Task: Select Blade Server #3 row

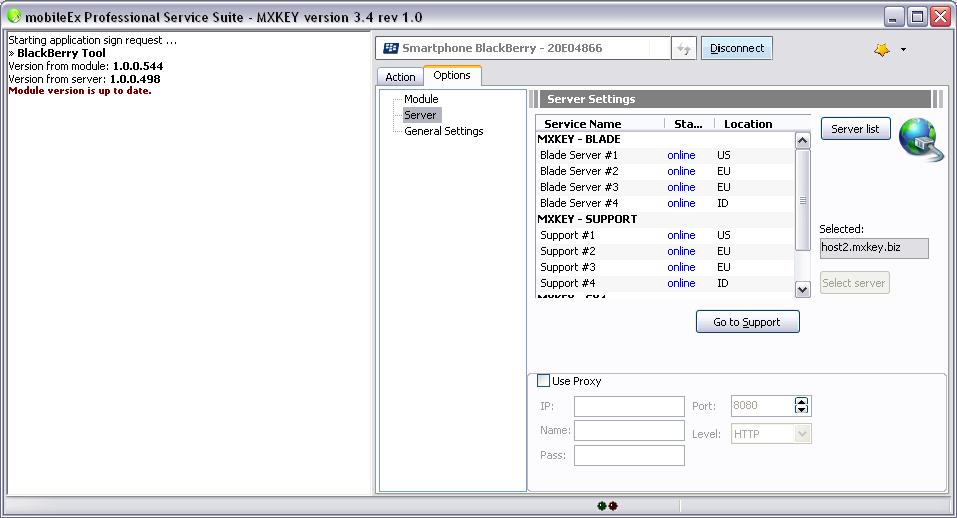Action: (665, 187)
